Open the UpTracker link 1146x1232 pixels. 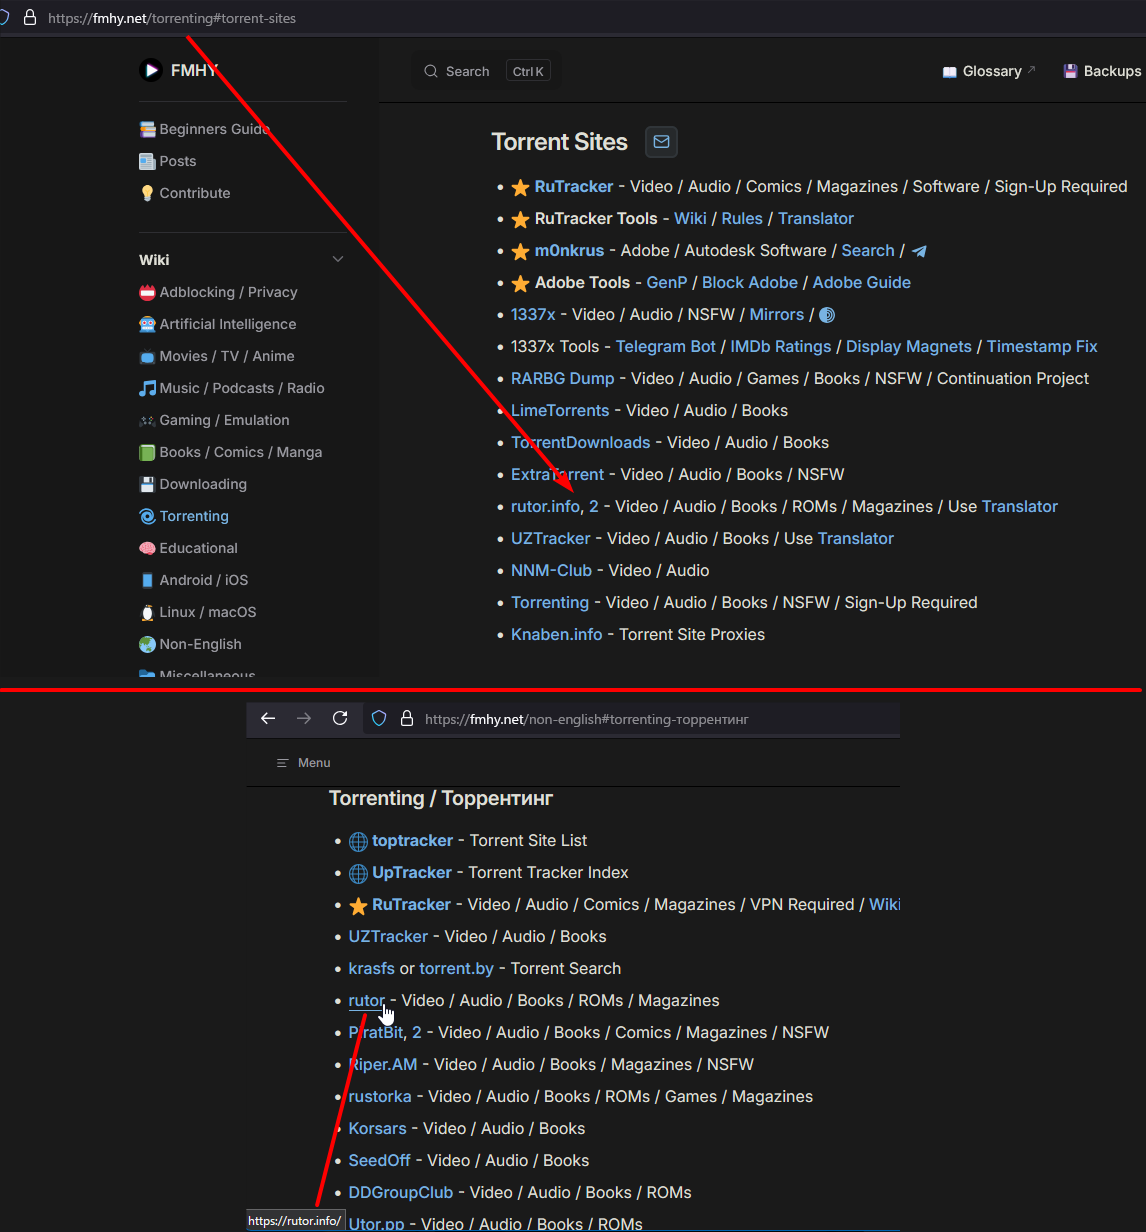click(412, 872)
